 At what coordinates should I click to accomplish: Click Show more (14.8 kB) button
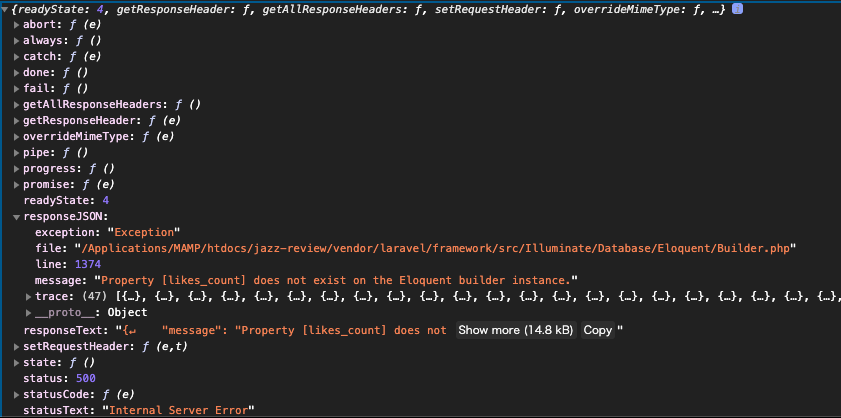pos(517,330)
